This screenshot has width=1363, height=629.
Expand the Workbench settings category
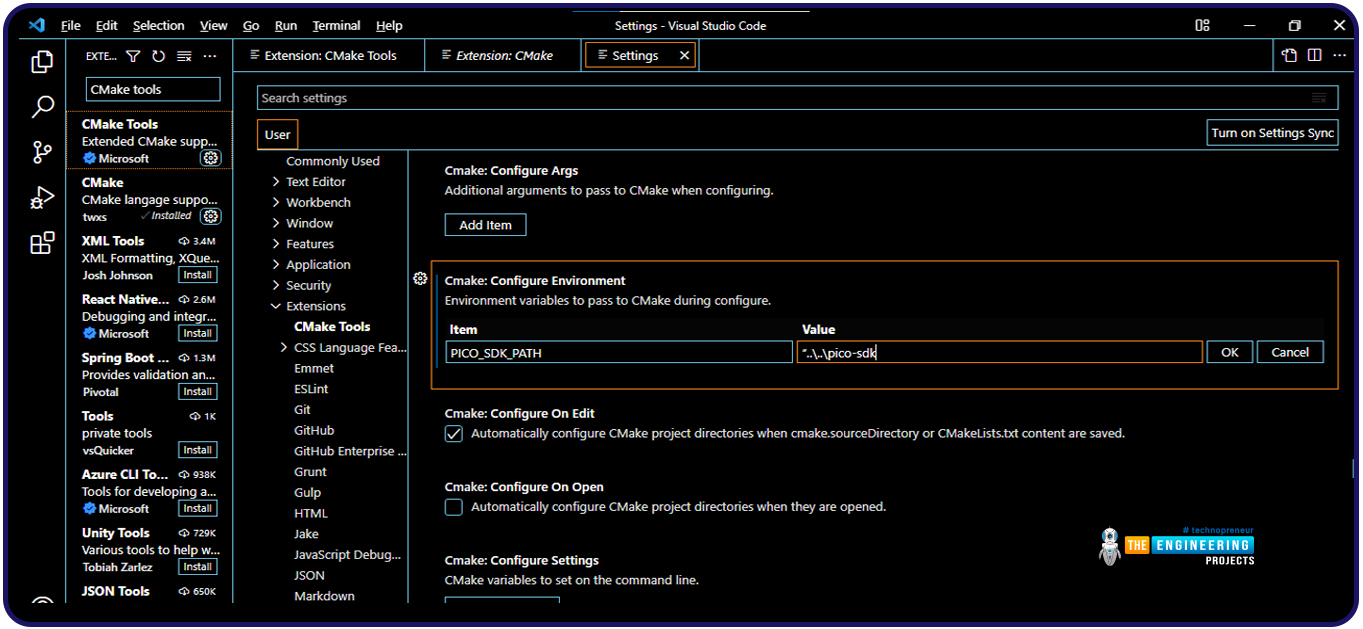point(276,202)
